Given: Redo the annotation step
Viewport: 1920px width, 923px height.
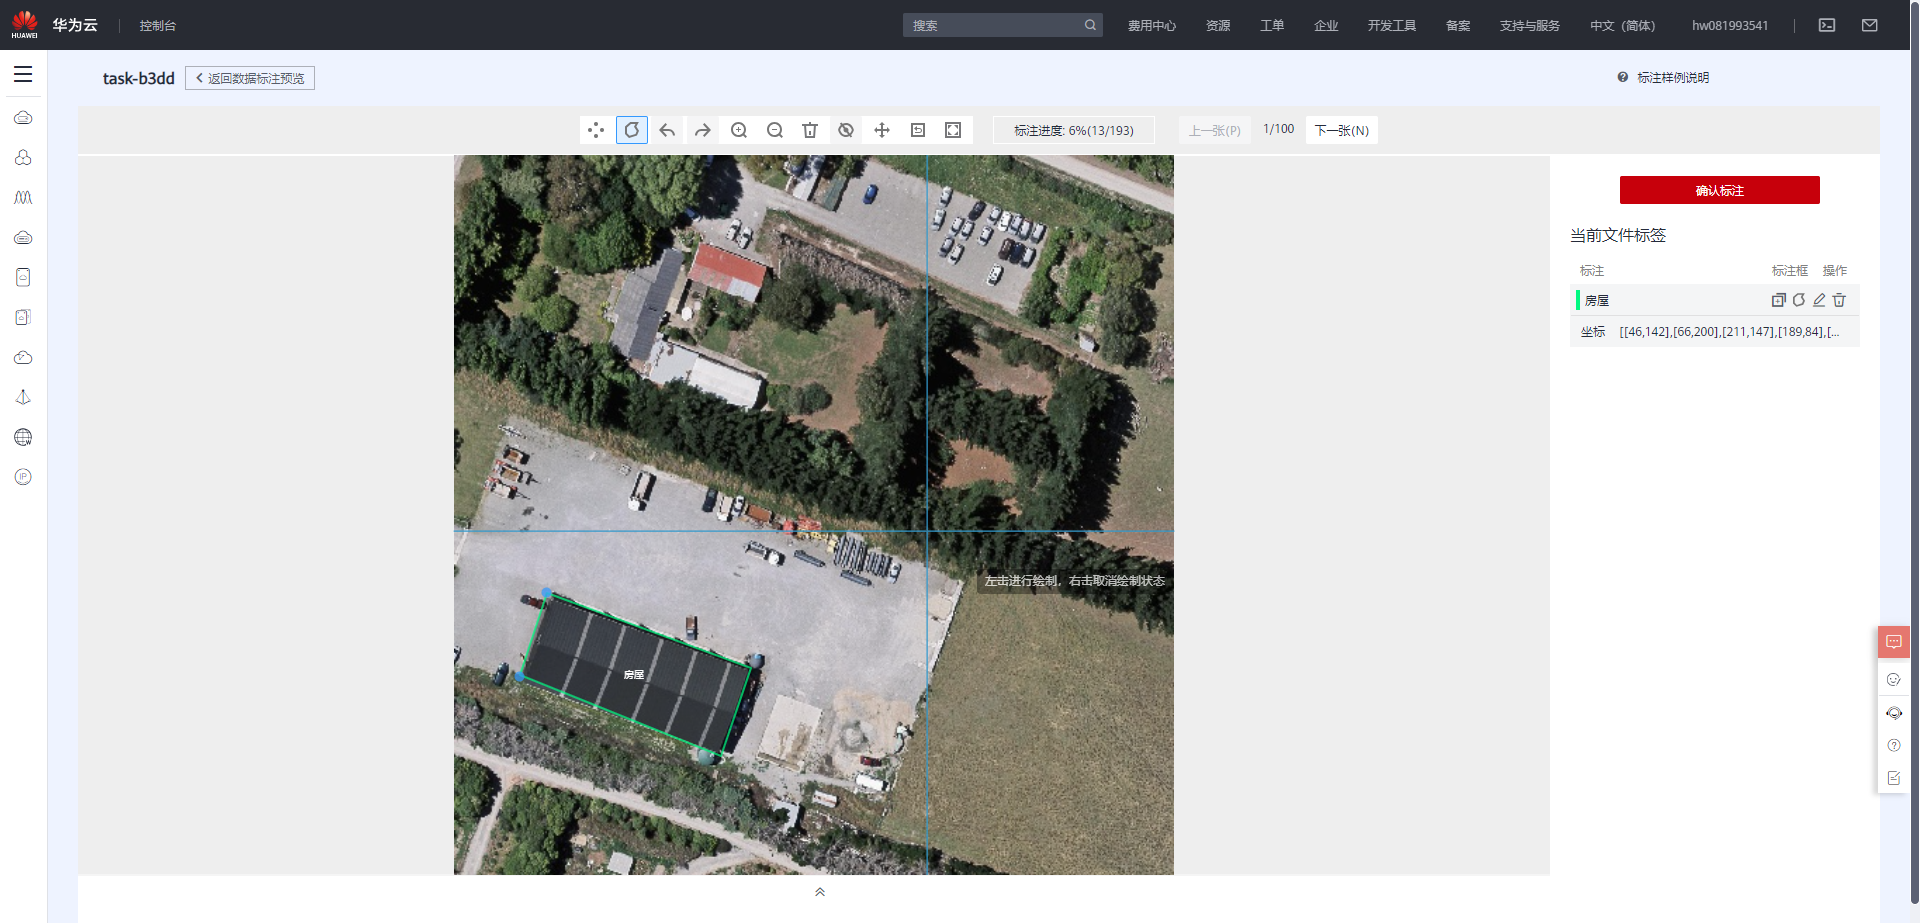Looking at the screenshot, I should [703, 130].
